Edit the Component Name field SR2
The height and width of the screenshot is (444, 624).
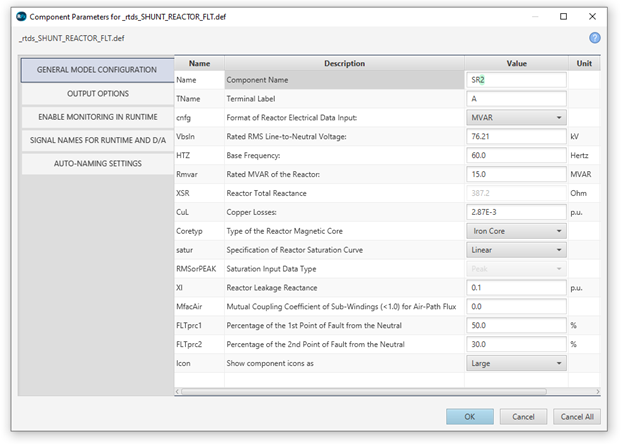click(x=517, y=79)
